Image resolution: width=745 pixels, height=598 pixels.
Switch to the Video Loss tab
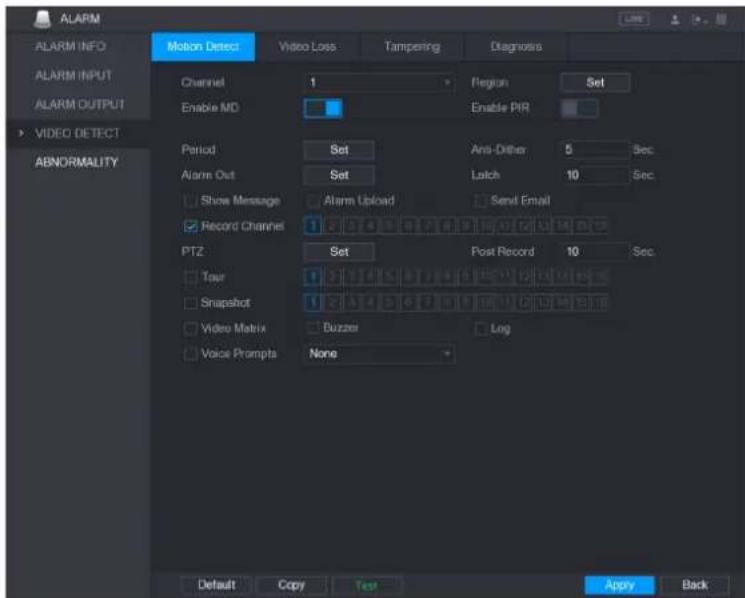tap(307, 47)
